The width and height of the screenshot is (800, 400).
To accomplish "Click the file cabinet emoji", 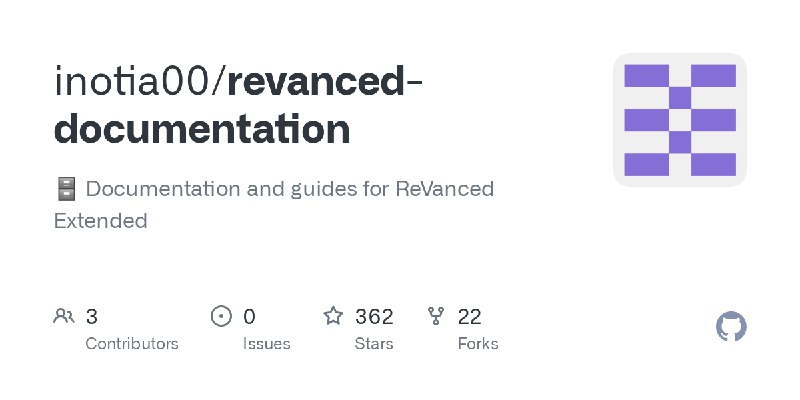I will click(65, 189).
